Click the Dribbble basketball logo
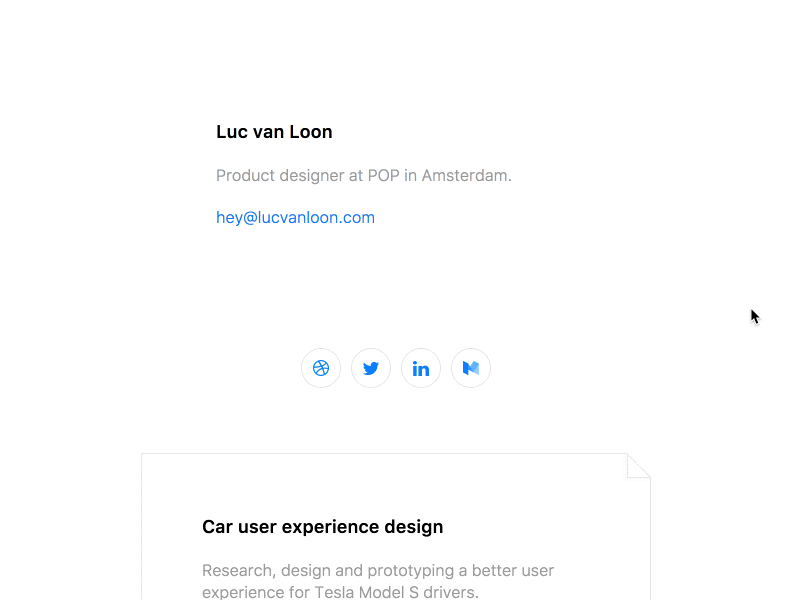Viewport: 800px width, 600px height. tap(321, 368)
